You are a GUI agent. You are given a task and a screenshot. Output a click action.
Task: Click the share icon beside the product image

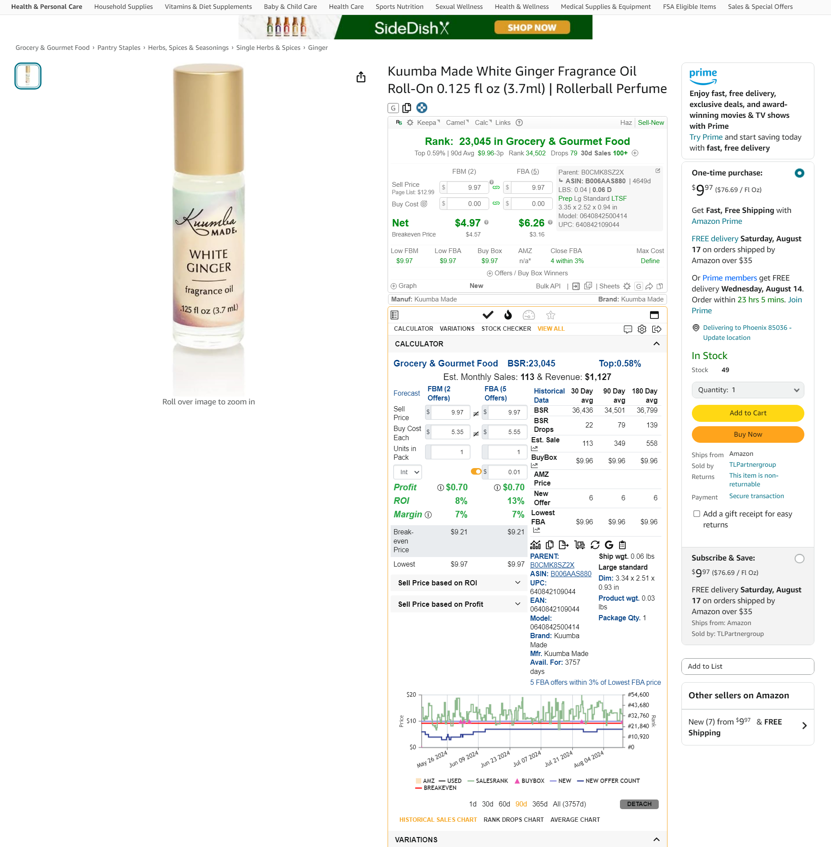click(x=361, y=77)
